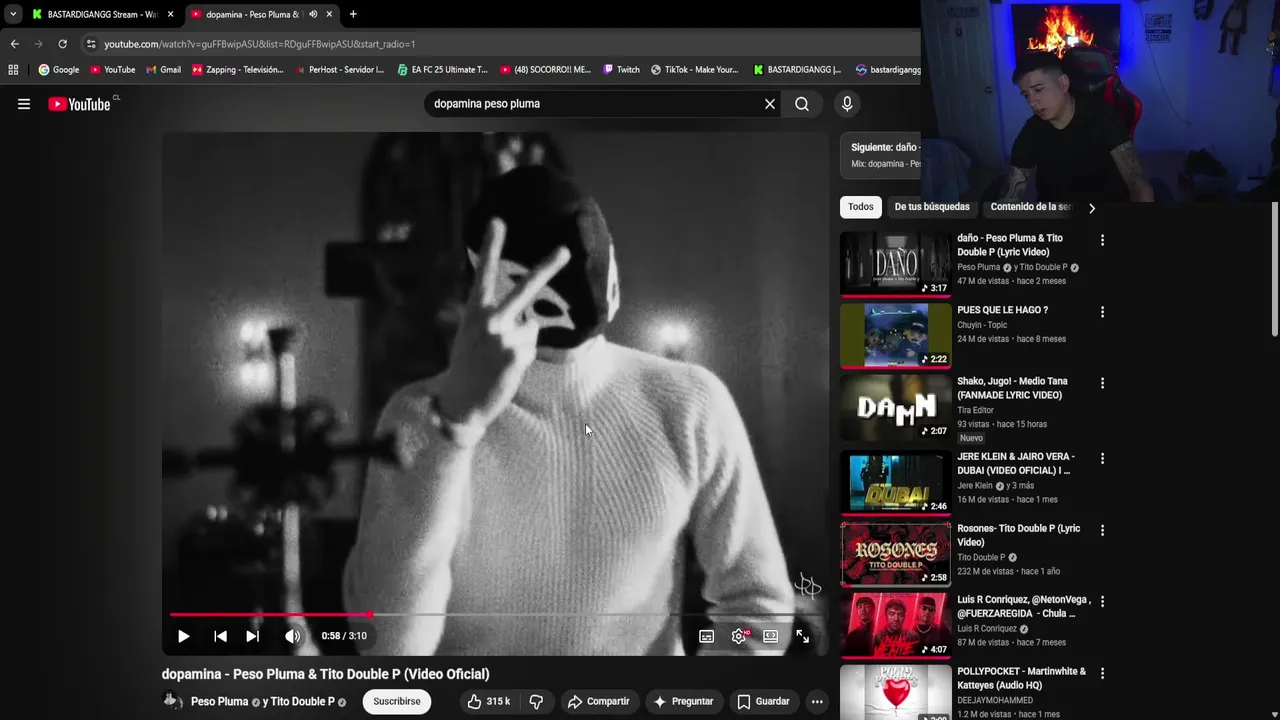
Task: Open the apps grid in bookmarks bar
Action: click(x=13, y=70)
